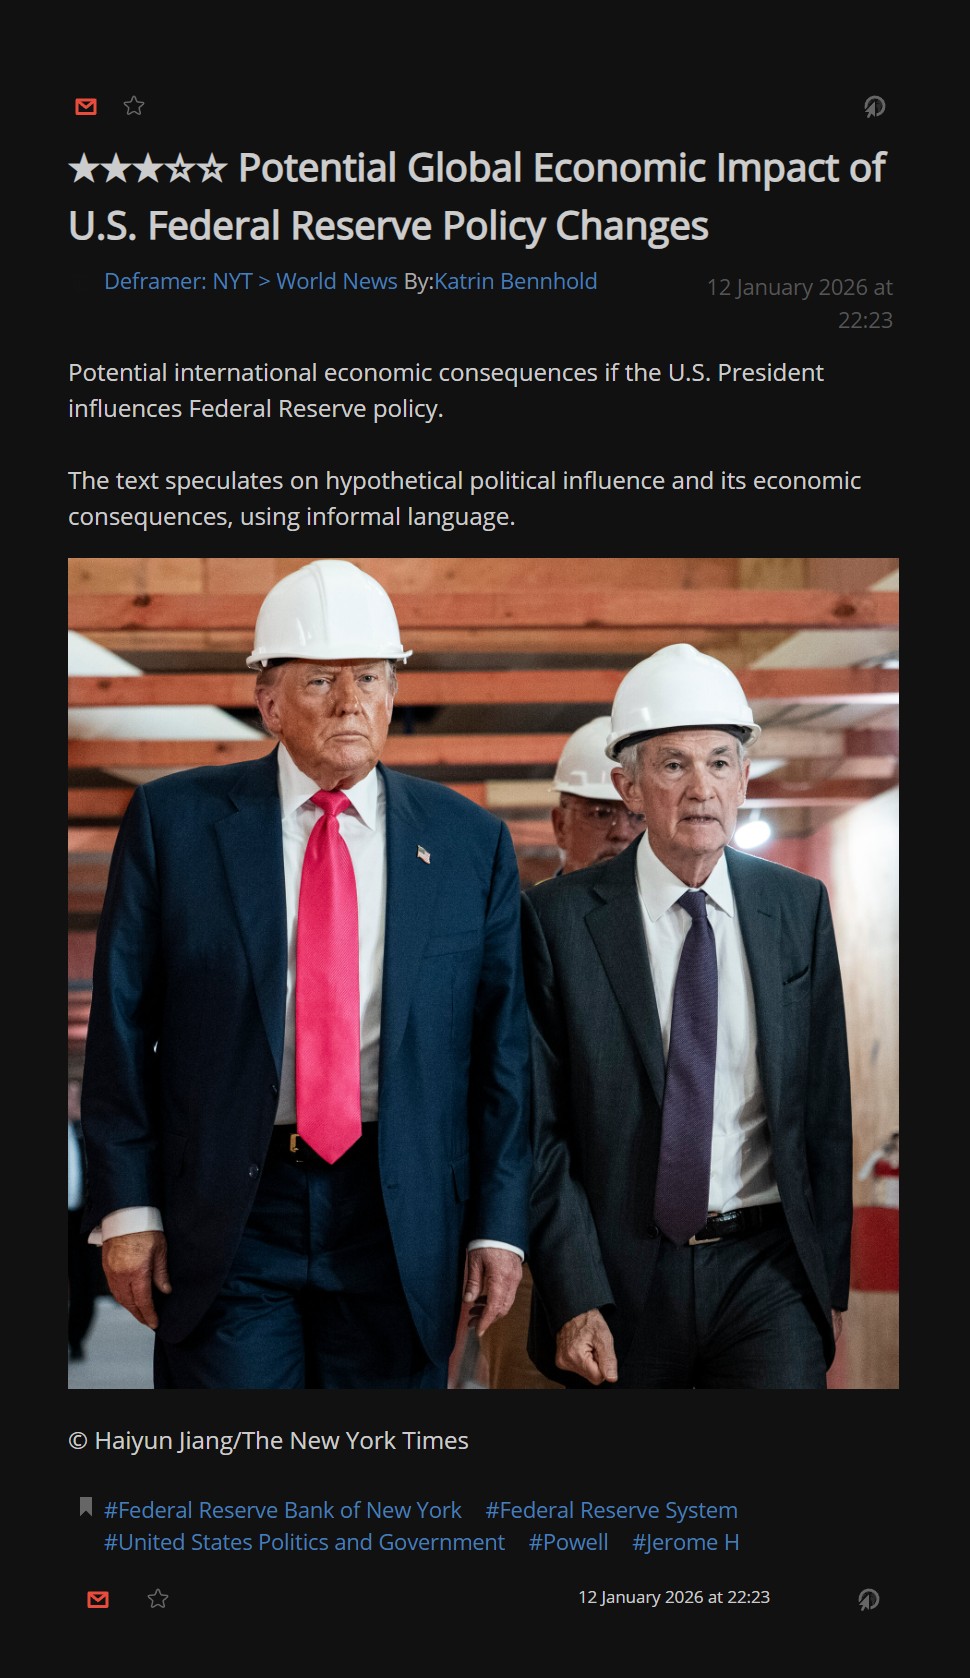970x1678 pixels.
Task: Click the bookmark tag icon before the hashtags
Action: coord(86,1507)
